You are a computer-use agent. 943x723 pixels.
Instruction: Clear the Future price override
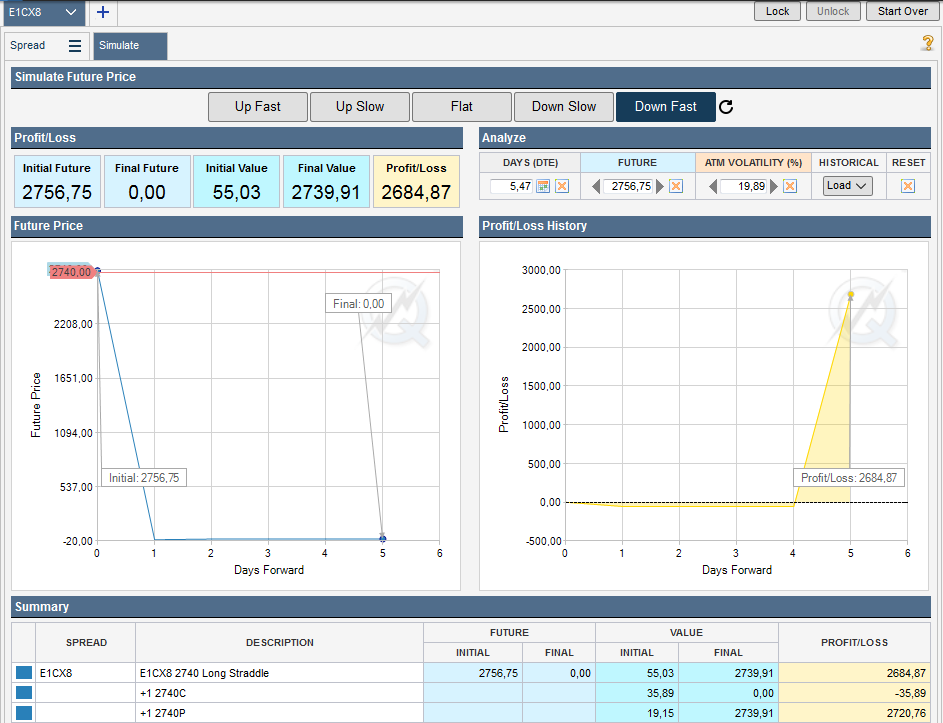pyautogui.click(x=676, y=186)
